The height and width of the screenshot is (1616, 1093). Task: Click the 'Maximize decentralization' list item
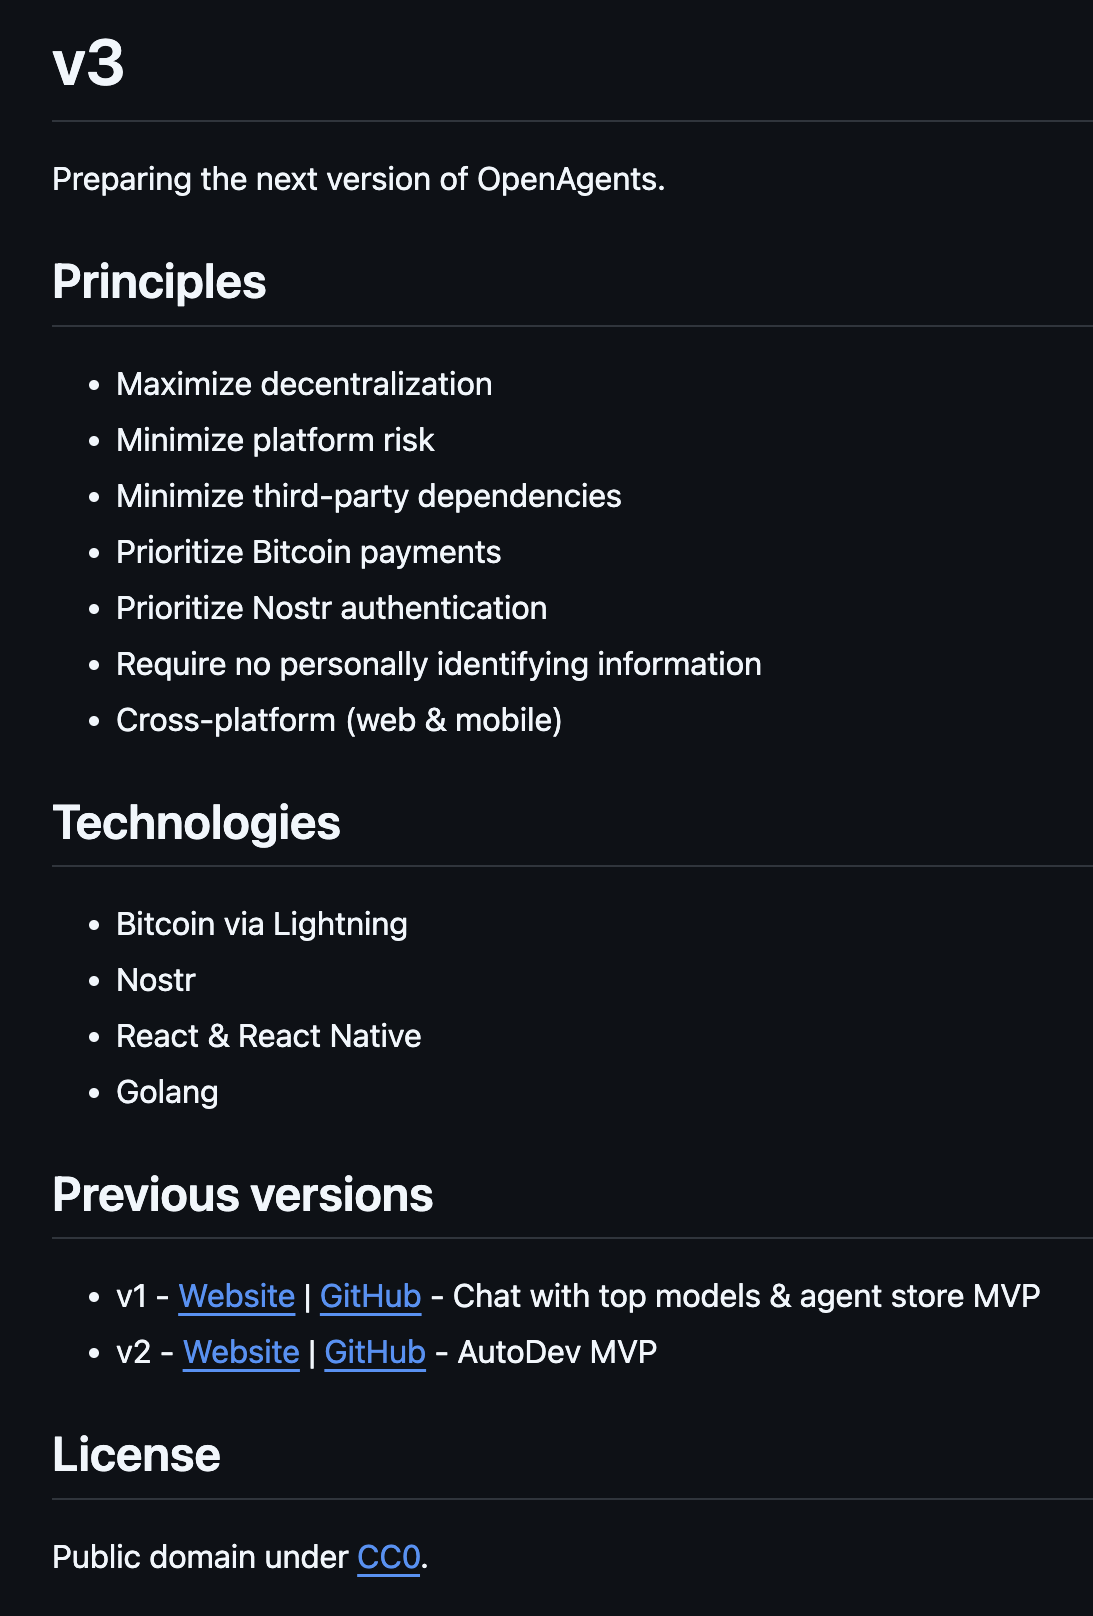coord(304,384)
